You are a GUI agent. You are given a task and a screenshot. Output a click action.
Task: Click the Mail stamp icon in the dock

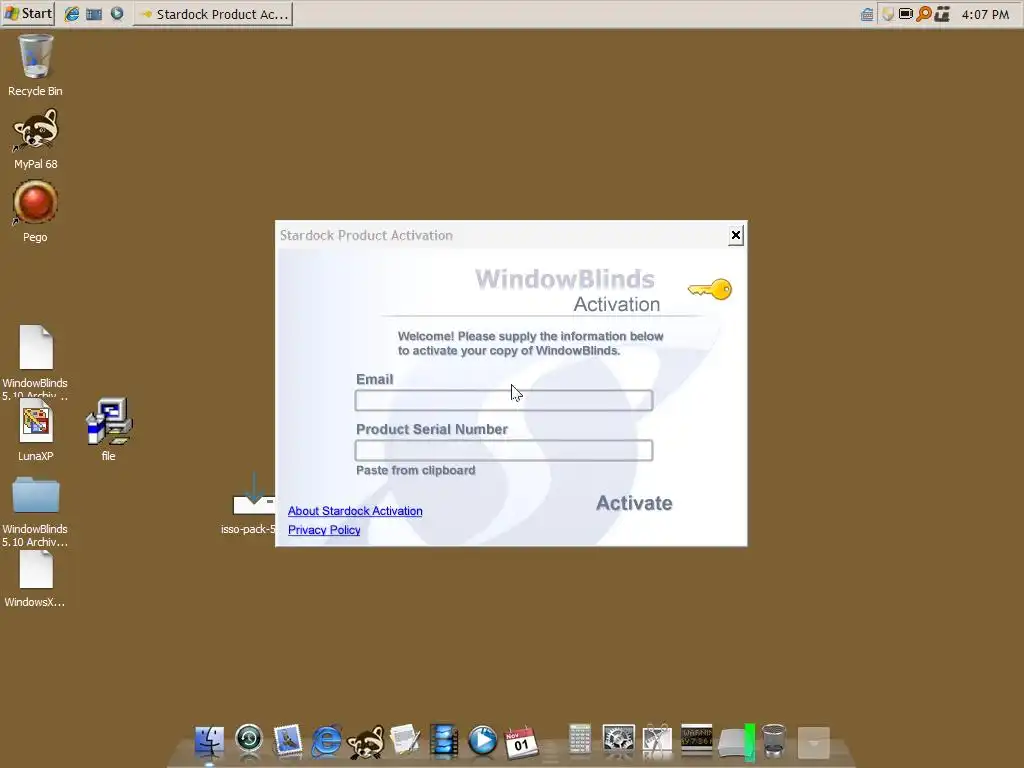click(287, 741)
